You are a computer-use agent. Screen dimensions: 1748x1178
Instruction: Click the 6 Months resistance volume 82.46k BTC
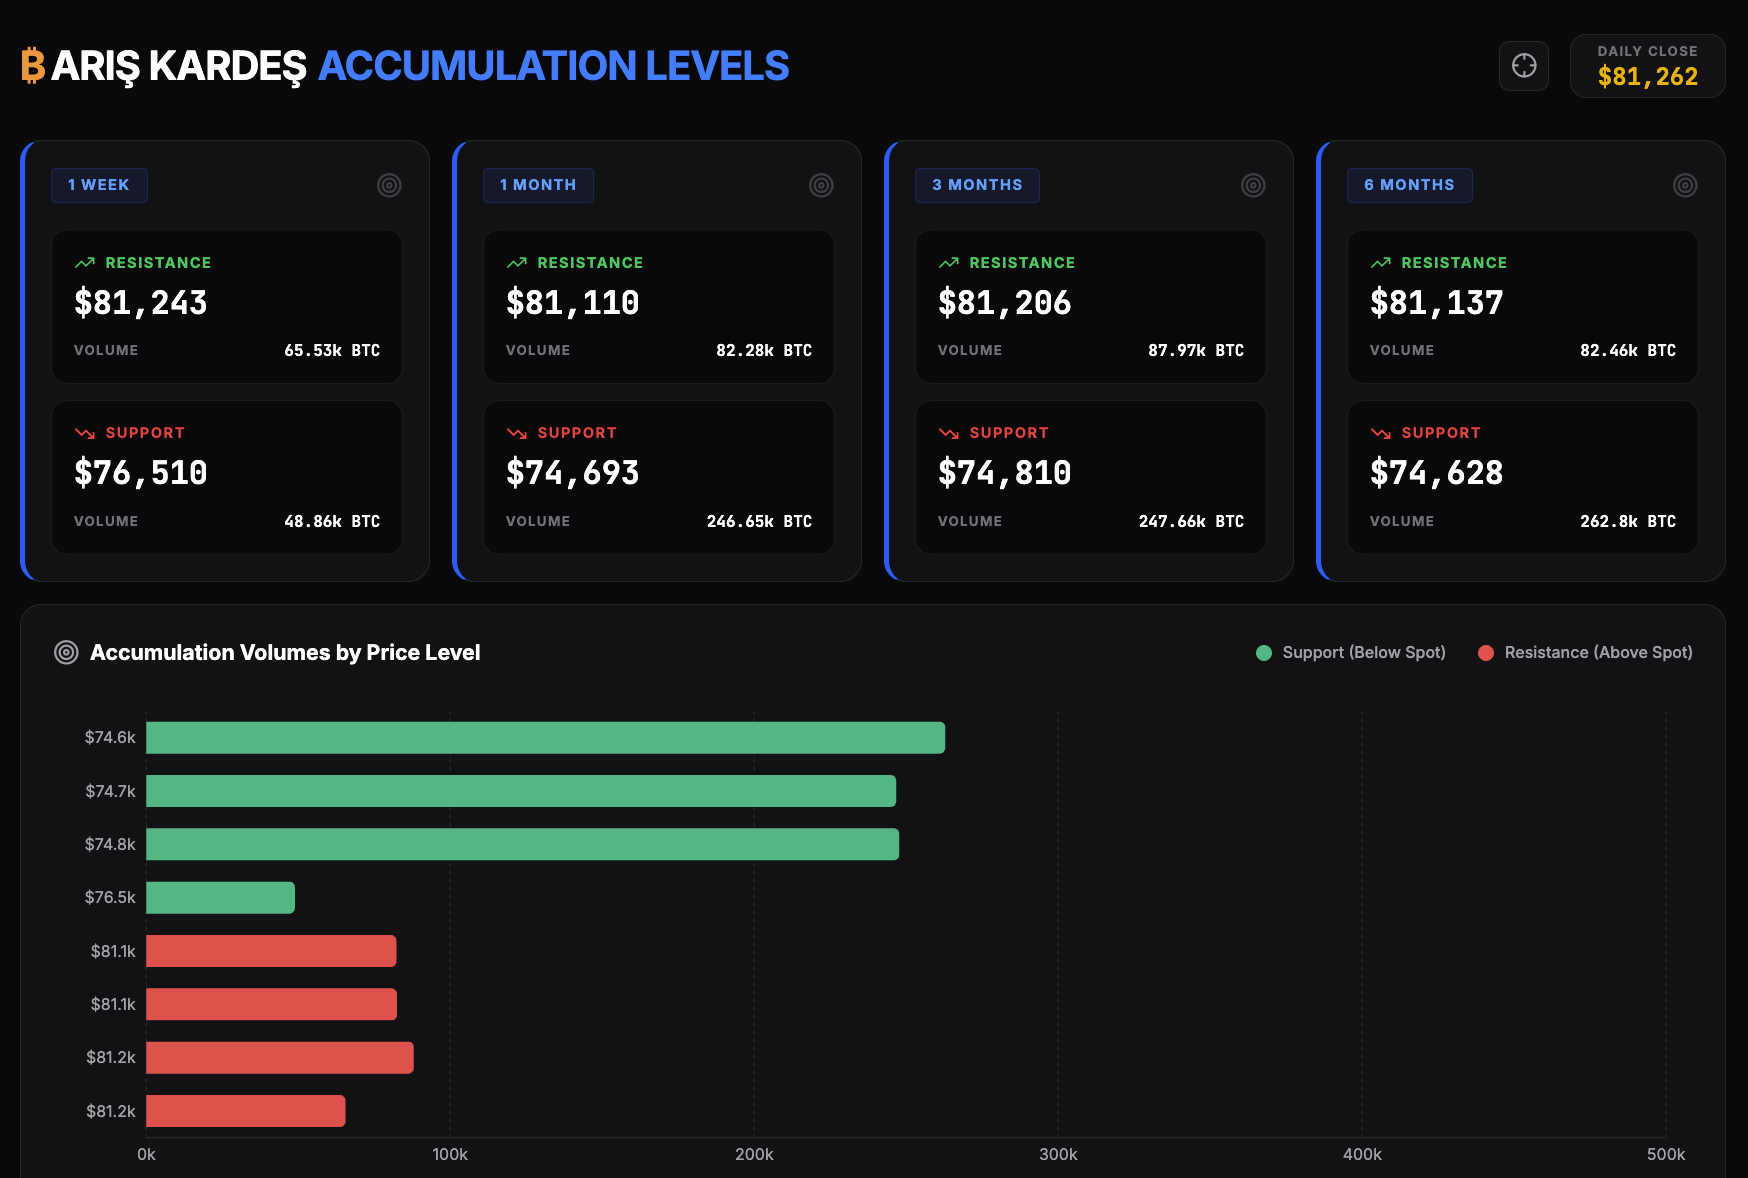(x=1628, y=350)
